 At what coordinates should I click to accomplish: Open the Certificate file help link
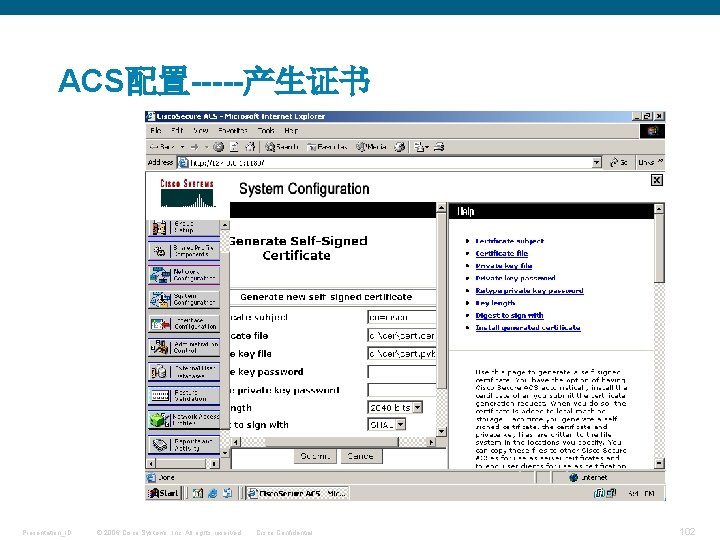coord(501,253)
